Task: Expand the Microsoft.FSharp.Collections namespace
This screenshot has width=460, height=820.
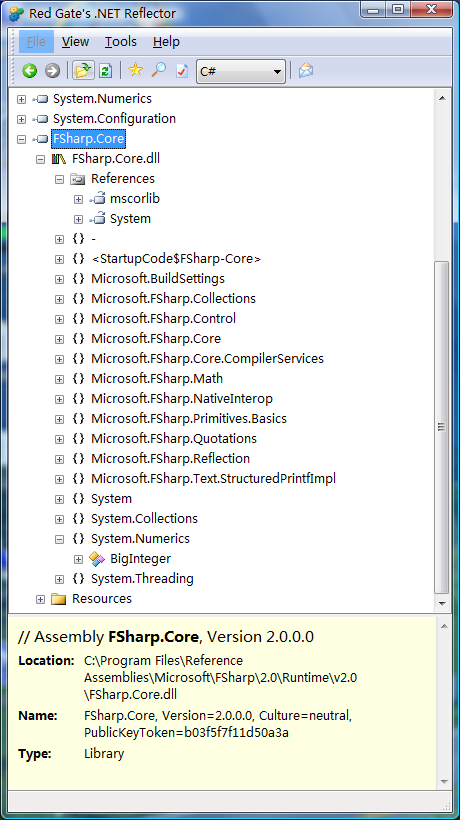Action: 60,299
